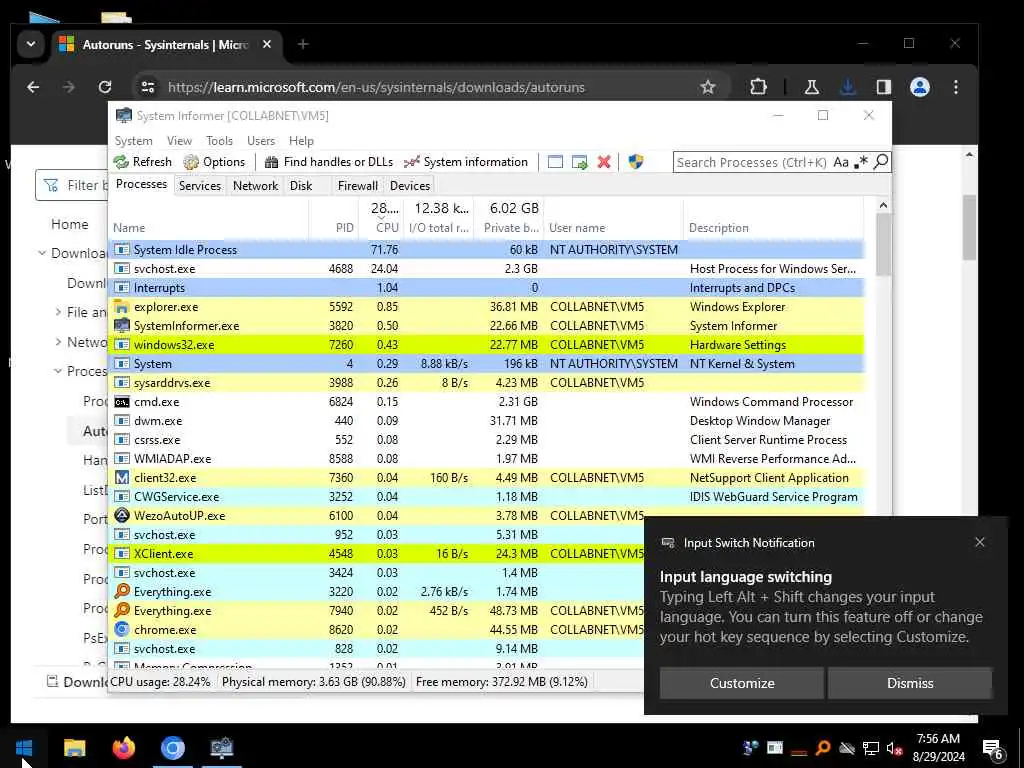The image size is (1024, 768).
Task: Open a new Chrome tab
Action: 302,44
